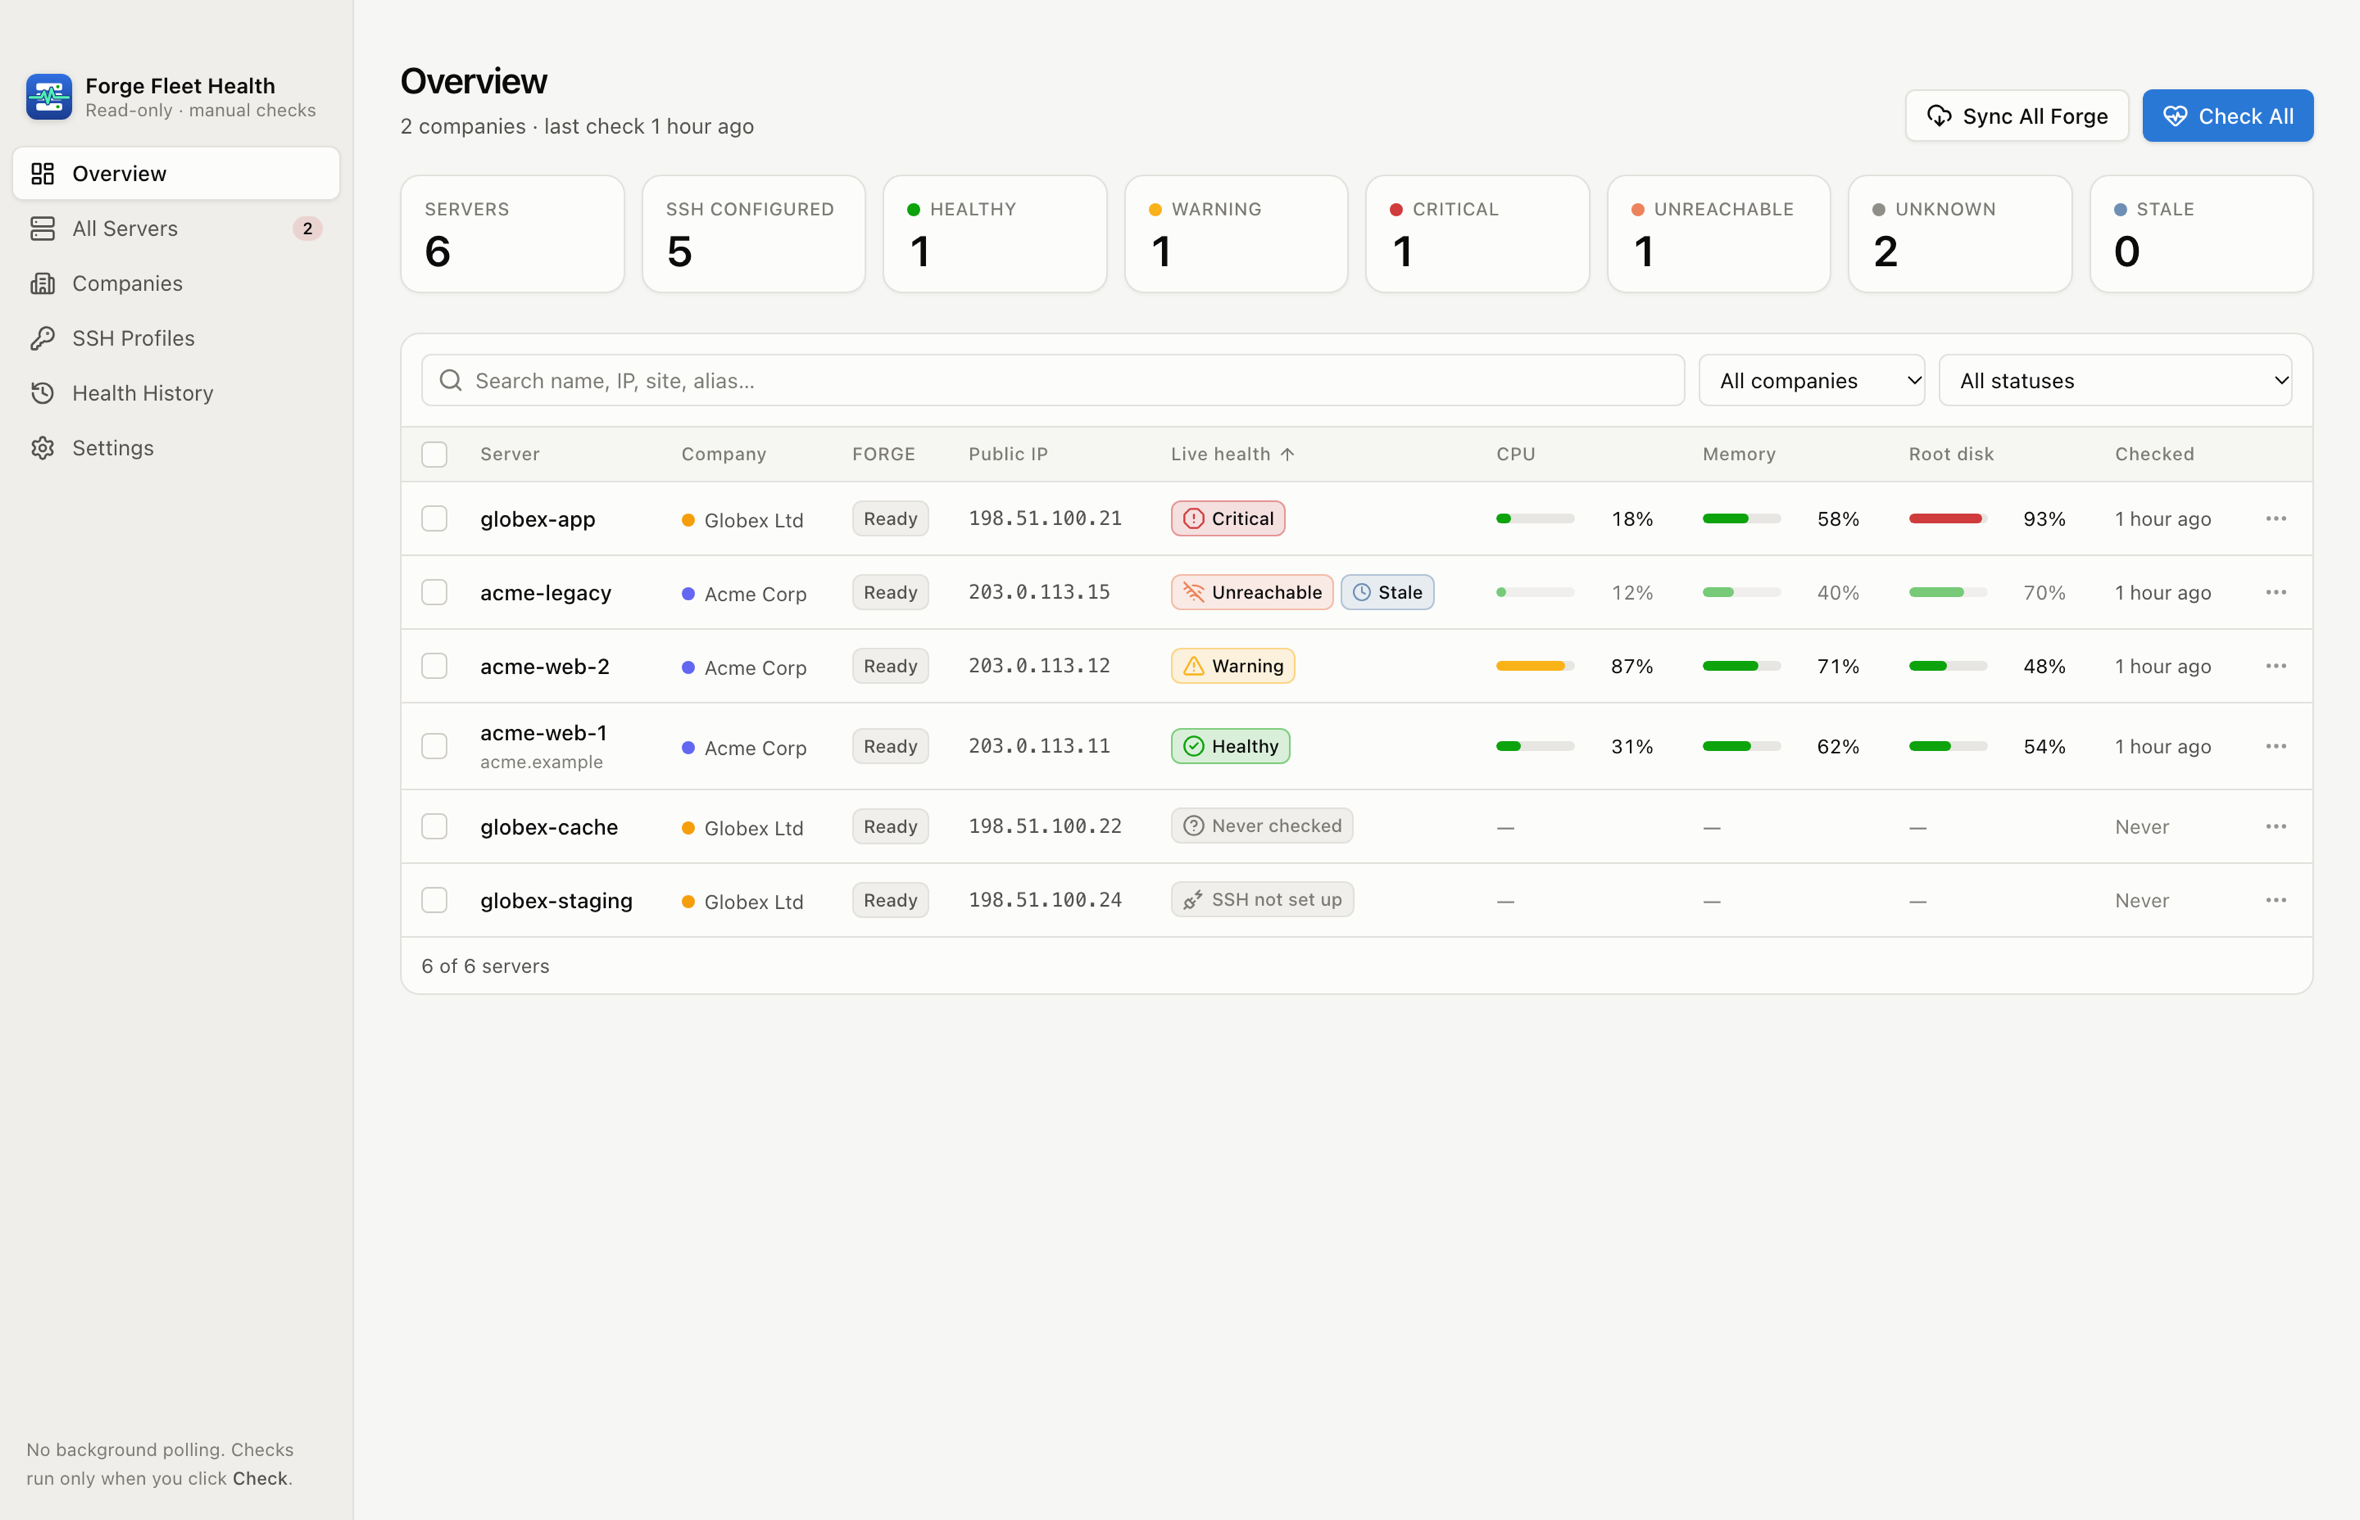Click the Critical status badge for globex-app
The height and width of the screenshot is (1520, 2360).
[1227, 519]
